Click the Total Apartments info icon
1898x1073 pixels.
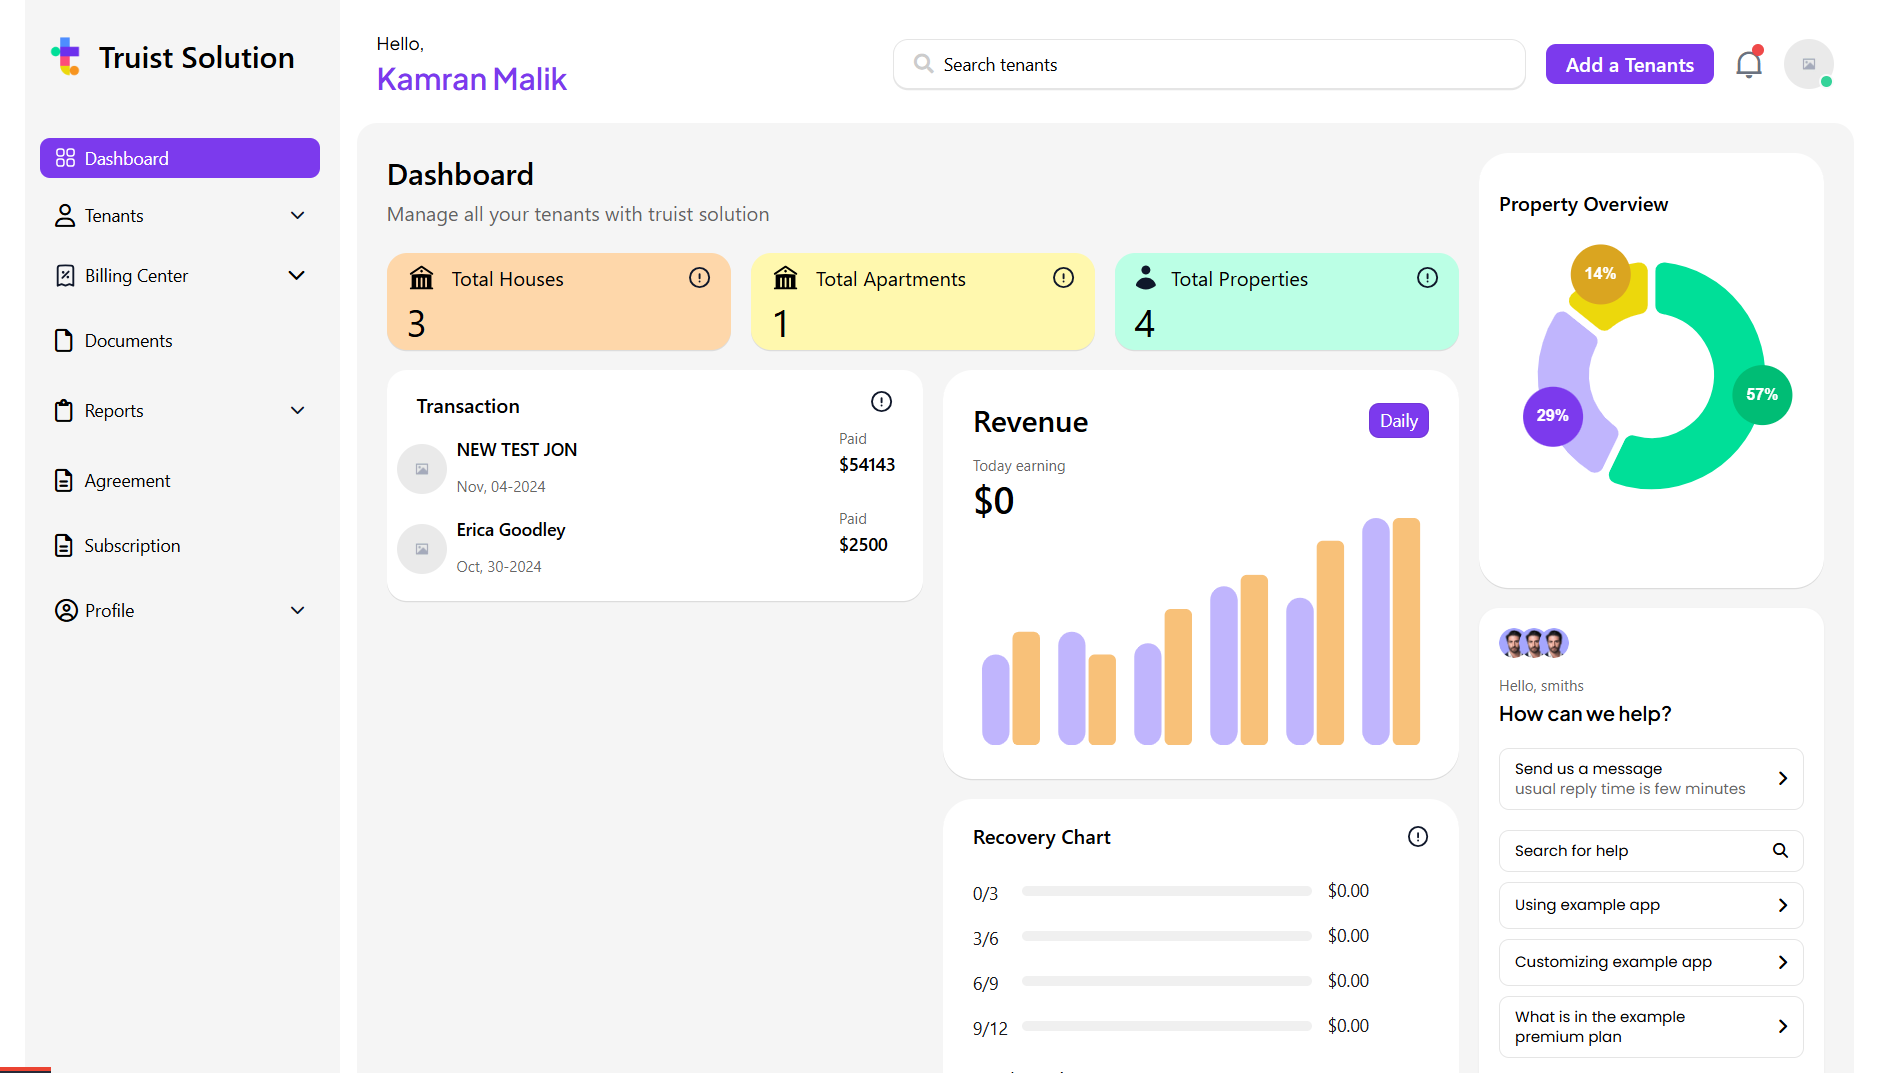click(1063, 278)
